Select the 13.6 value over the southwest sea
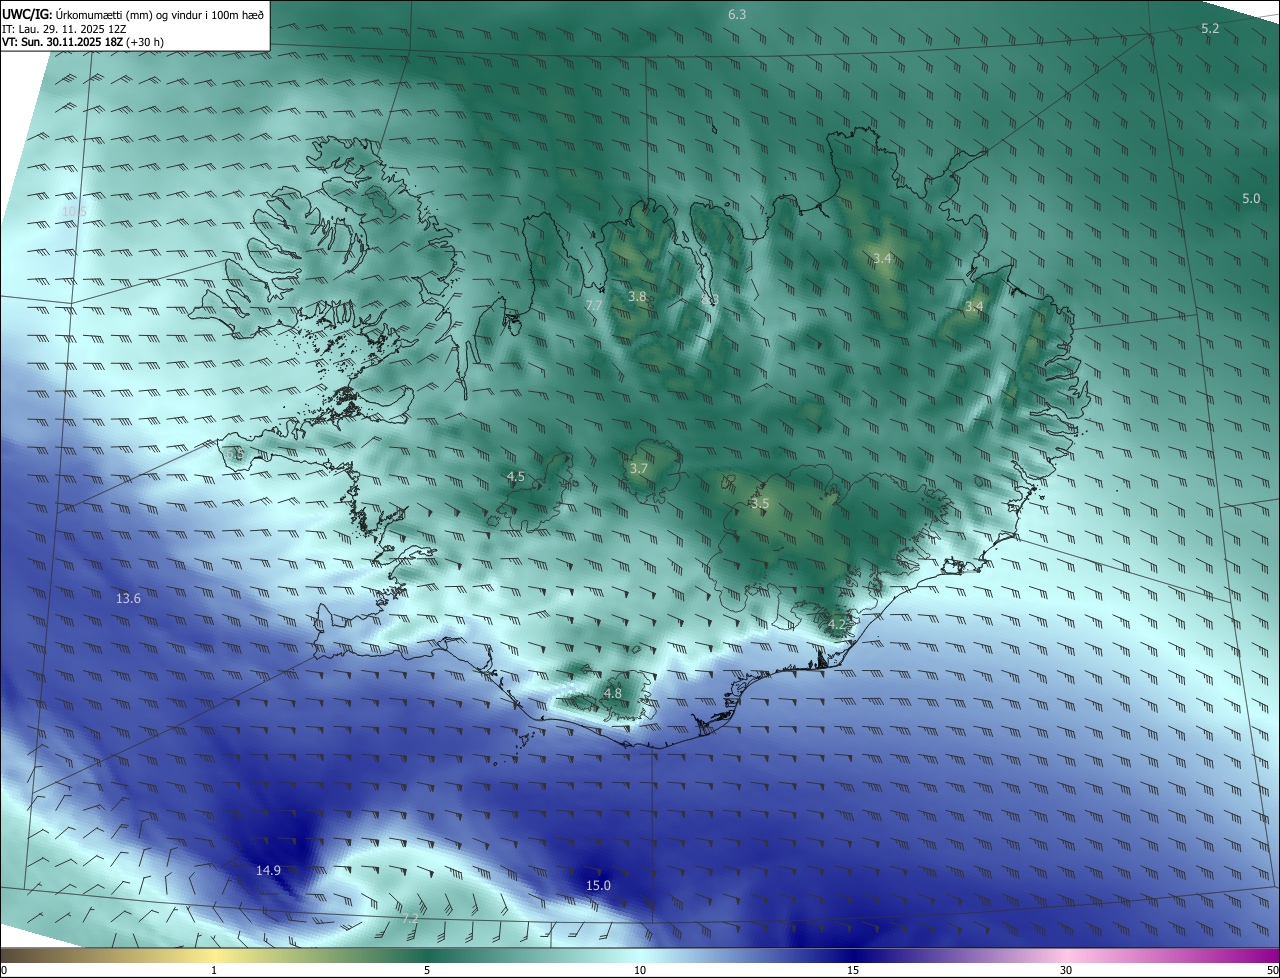The image size is (1280, 978). coord(128,598)
